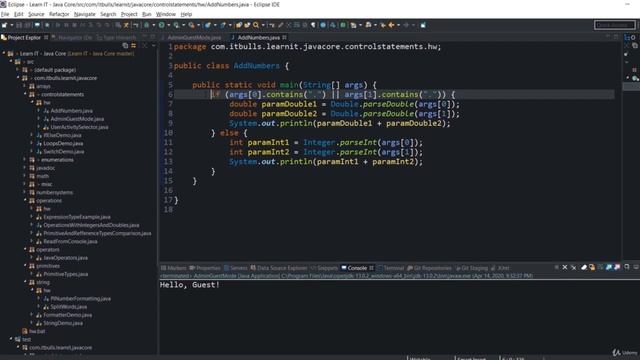Select ExpressionTypeExample.java in the tree
This screenshot has width=640, height=360.
[77, 217]
